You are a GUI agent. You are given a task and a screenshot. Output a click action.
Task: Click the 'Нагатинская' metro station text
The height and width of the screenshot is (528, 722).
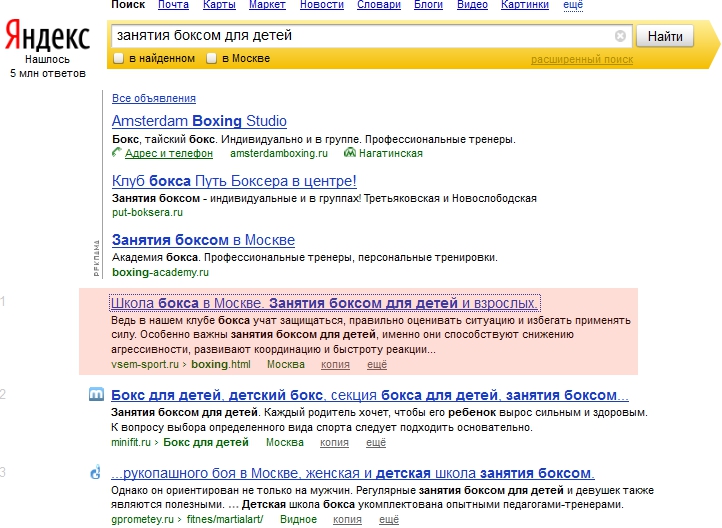pyautogui.click(x=390, y=153)
